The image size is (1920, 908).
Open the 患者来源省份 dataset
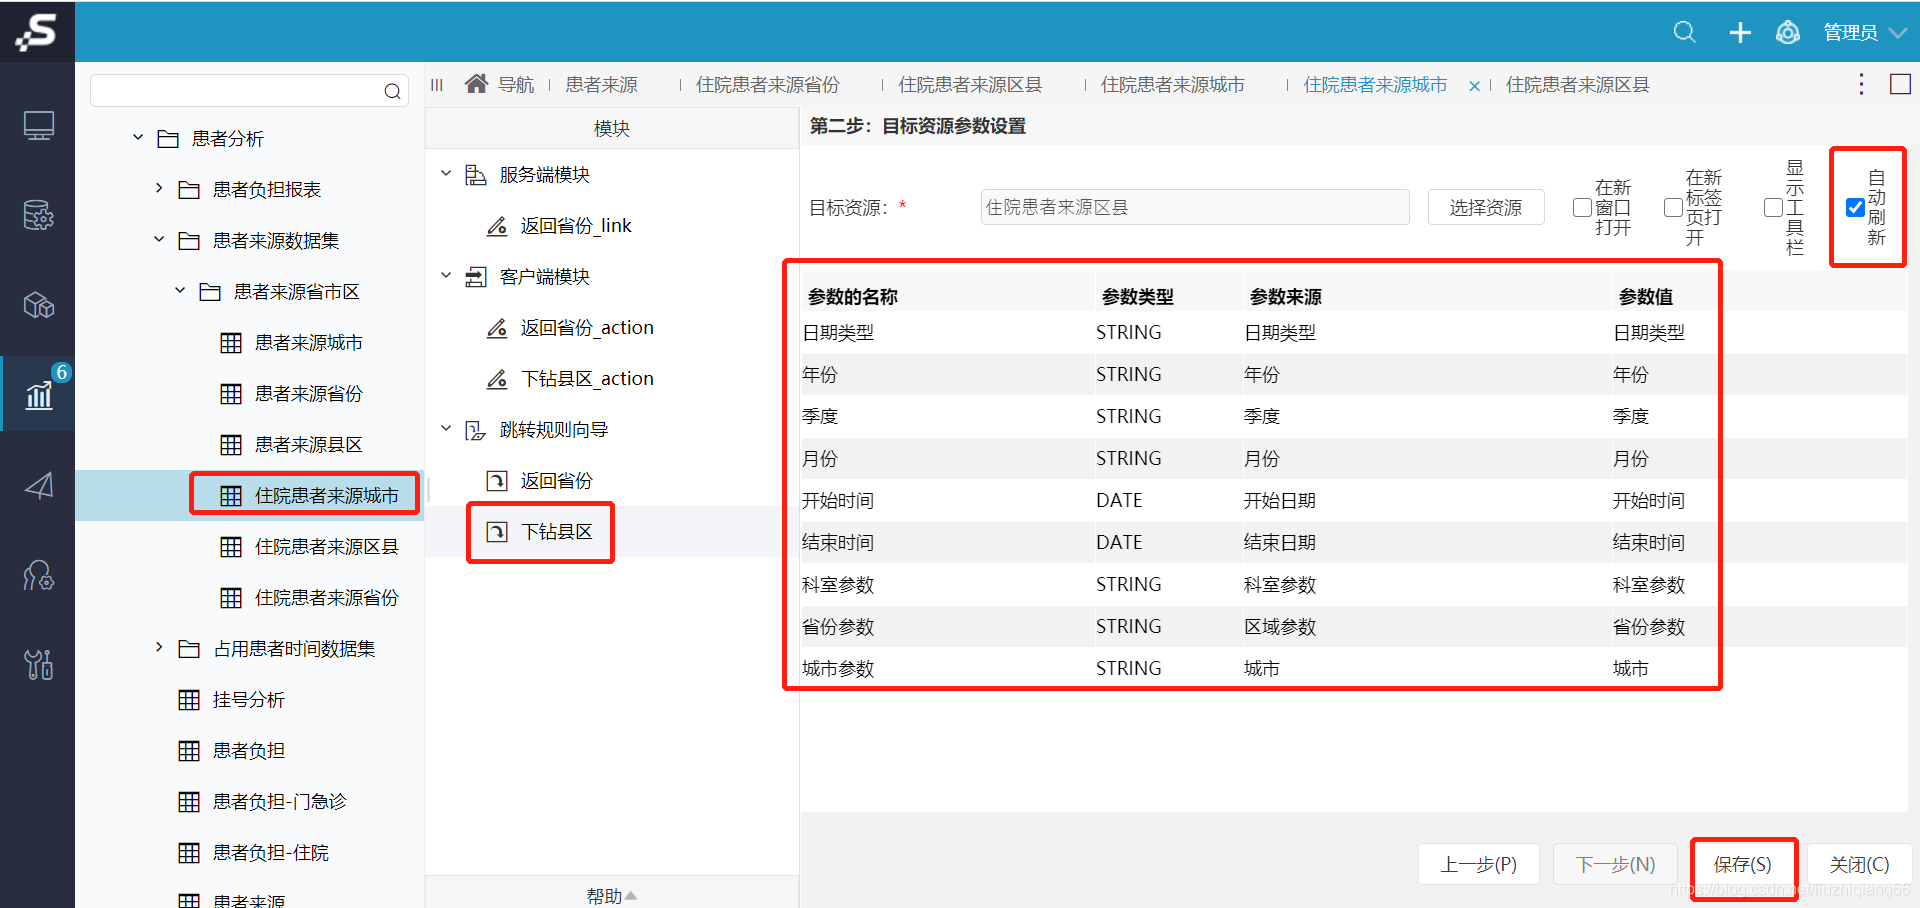308,394
